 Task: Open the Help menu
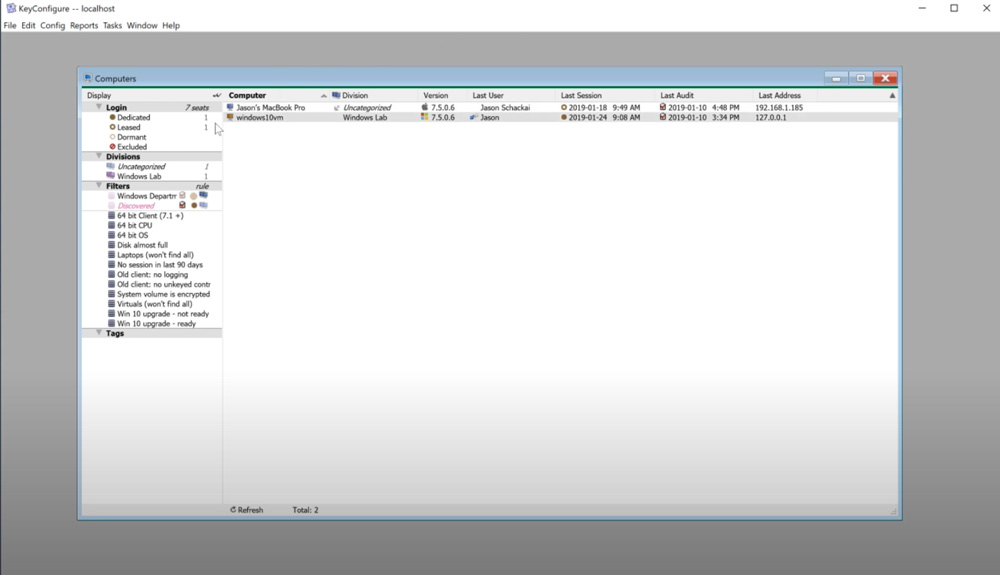[x=171, y=25]
